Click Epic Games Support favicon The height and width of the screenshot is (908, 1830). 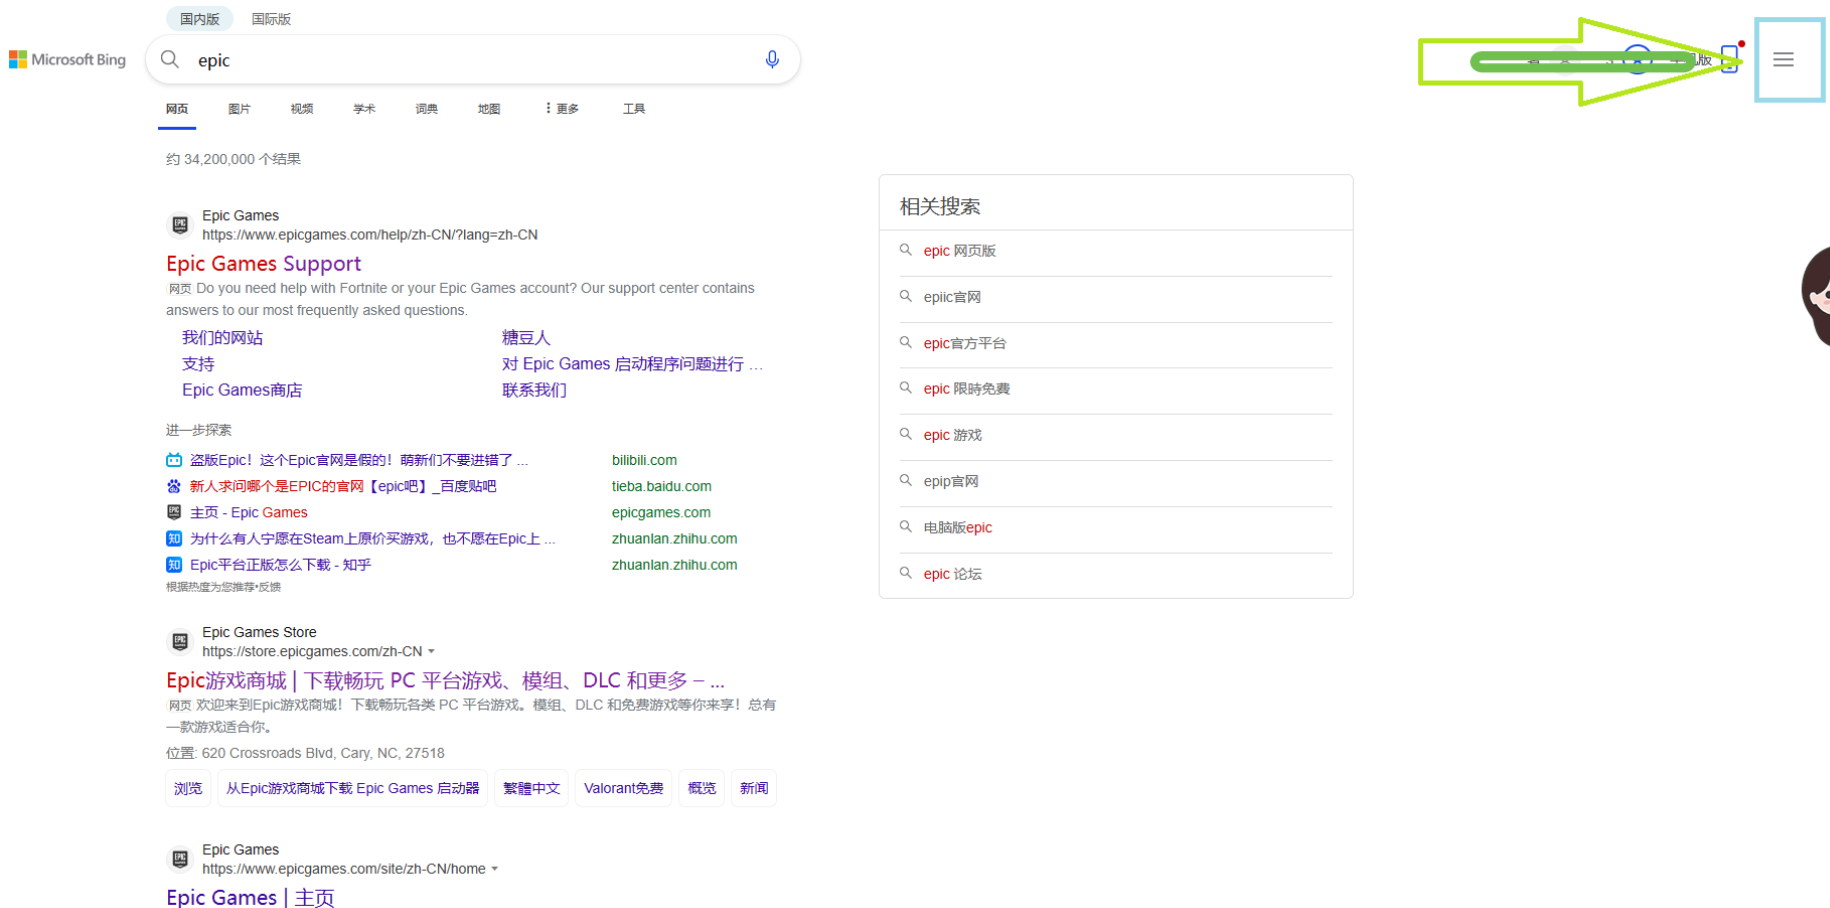coord(180,225)
